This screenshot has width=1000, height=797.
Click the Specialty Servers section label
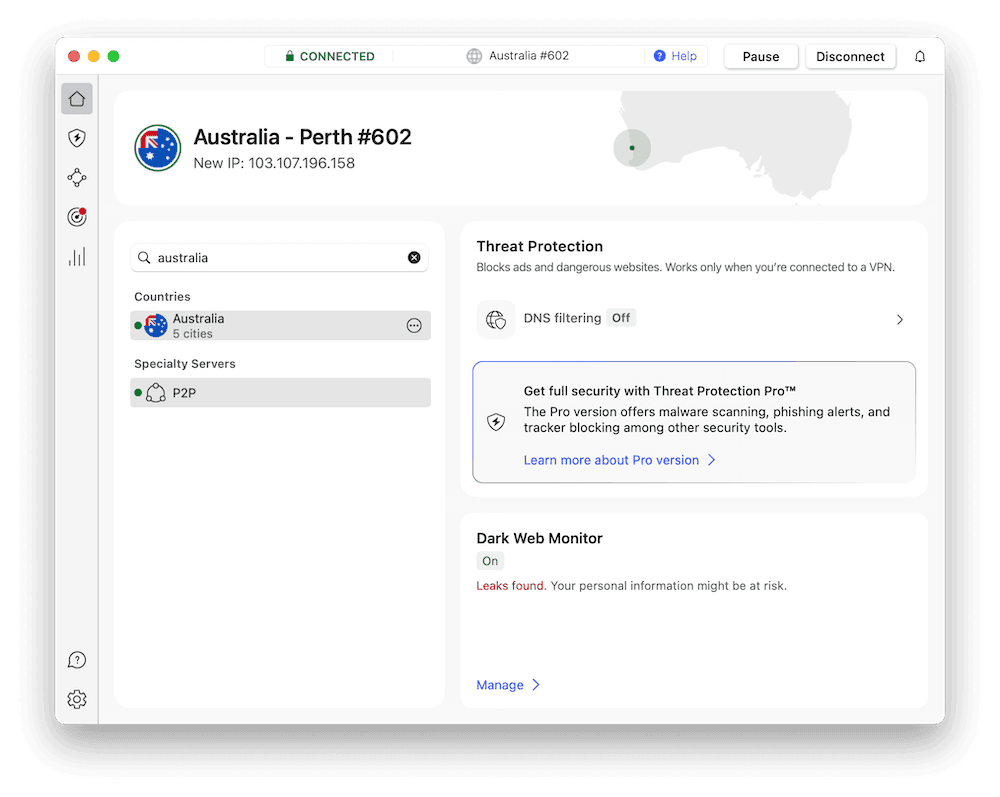[185, 363]
